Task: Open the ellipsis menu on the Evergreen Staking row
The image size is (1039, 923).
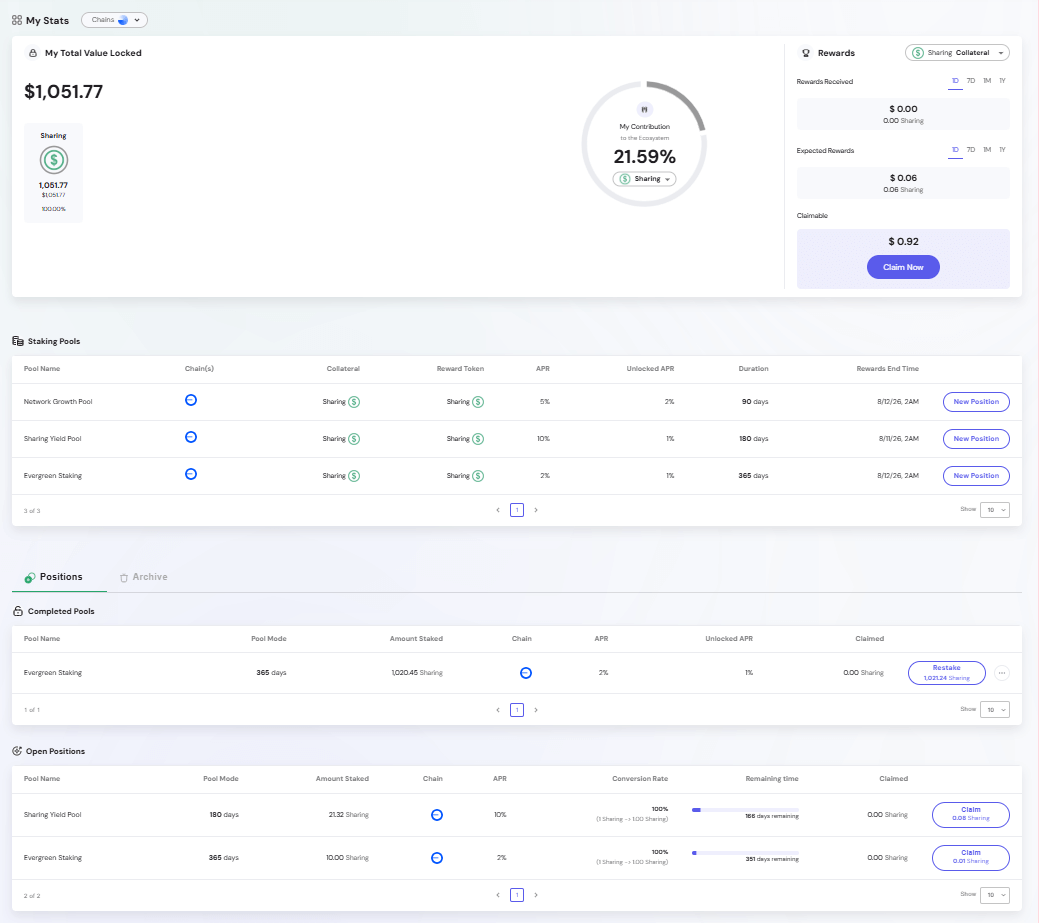Action: pyautogui.click(x=1002, y=672)
